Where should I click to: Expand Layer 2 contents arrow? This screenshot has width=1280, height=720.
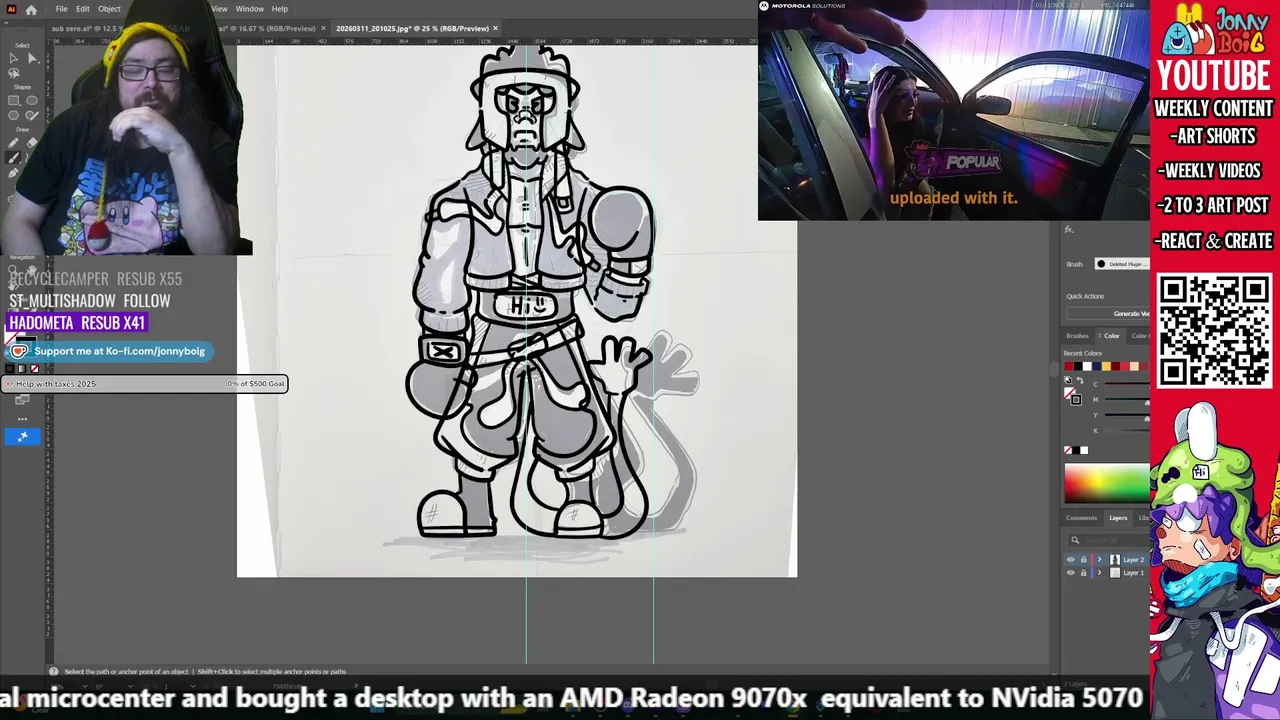point(1099,559)
